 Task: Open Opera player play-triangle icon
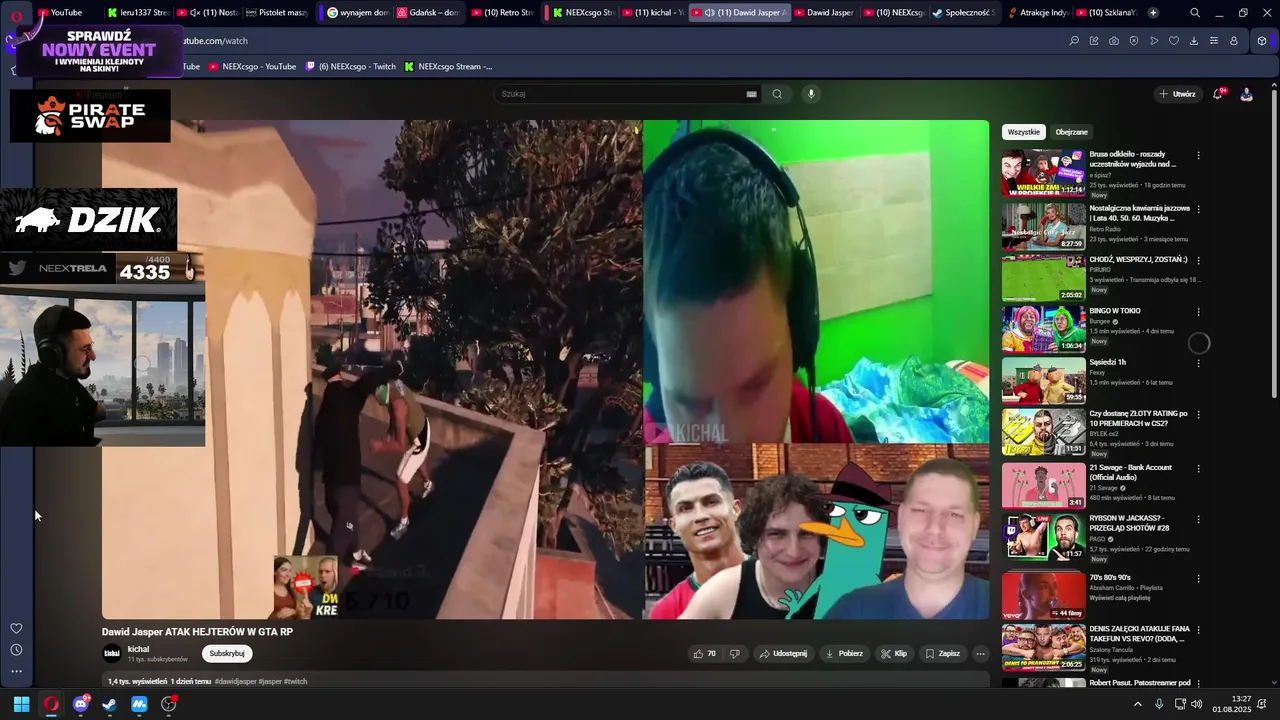[x=1154, y=41]
